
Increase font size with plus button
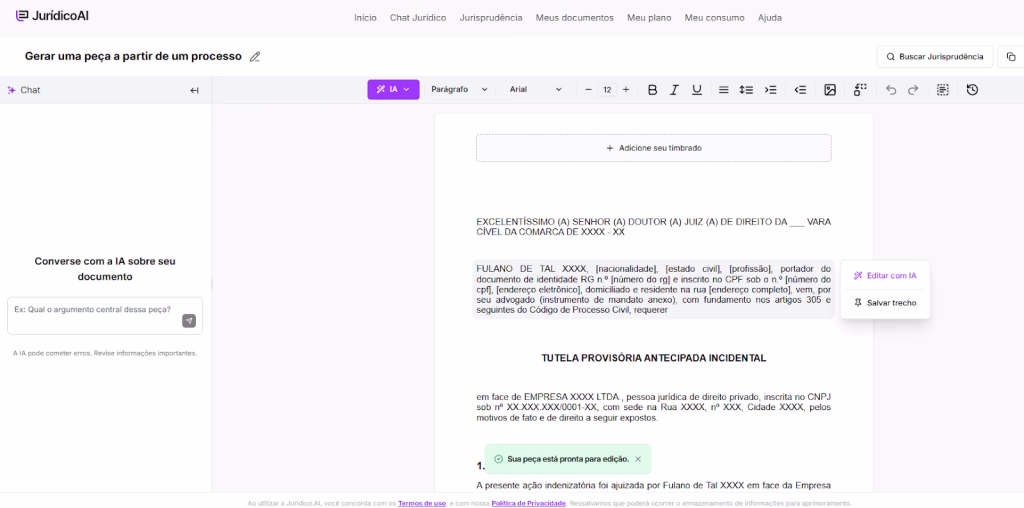(626, 89)
